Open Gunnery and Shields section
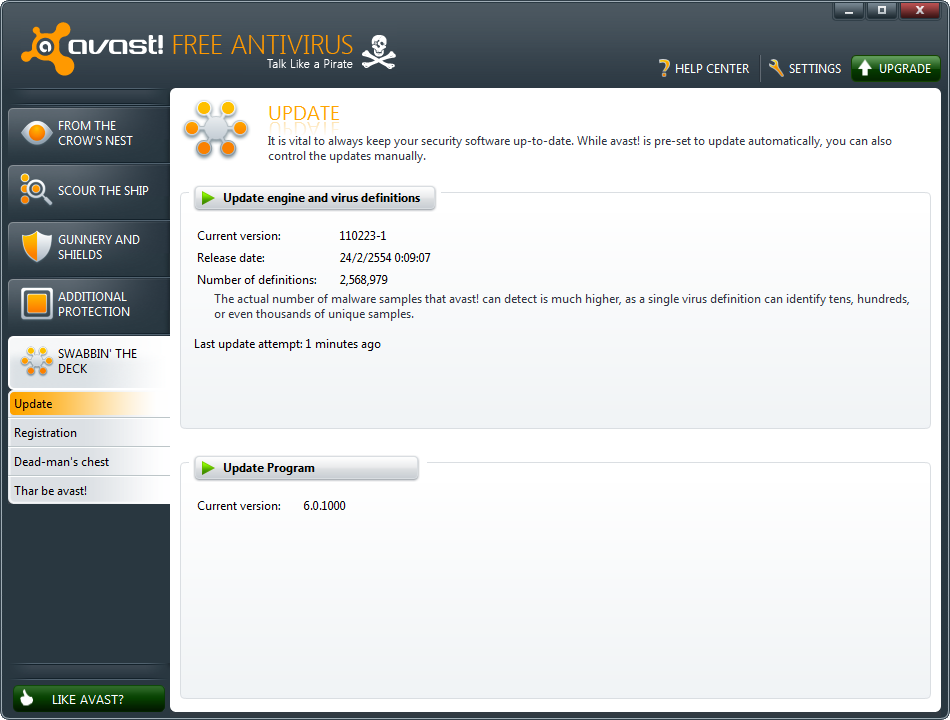This screenshot has height=720, width=950. 89,247
